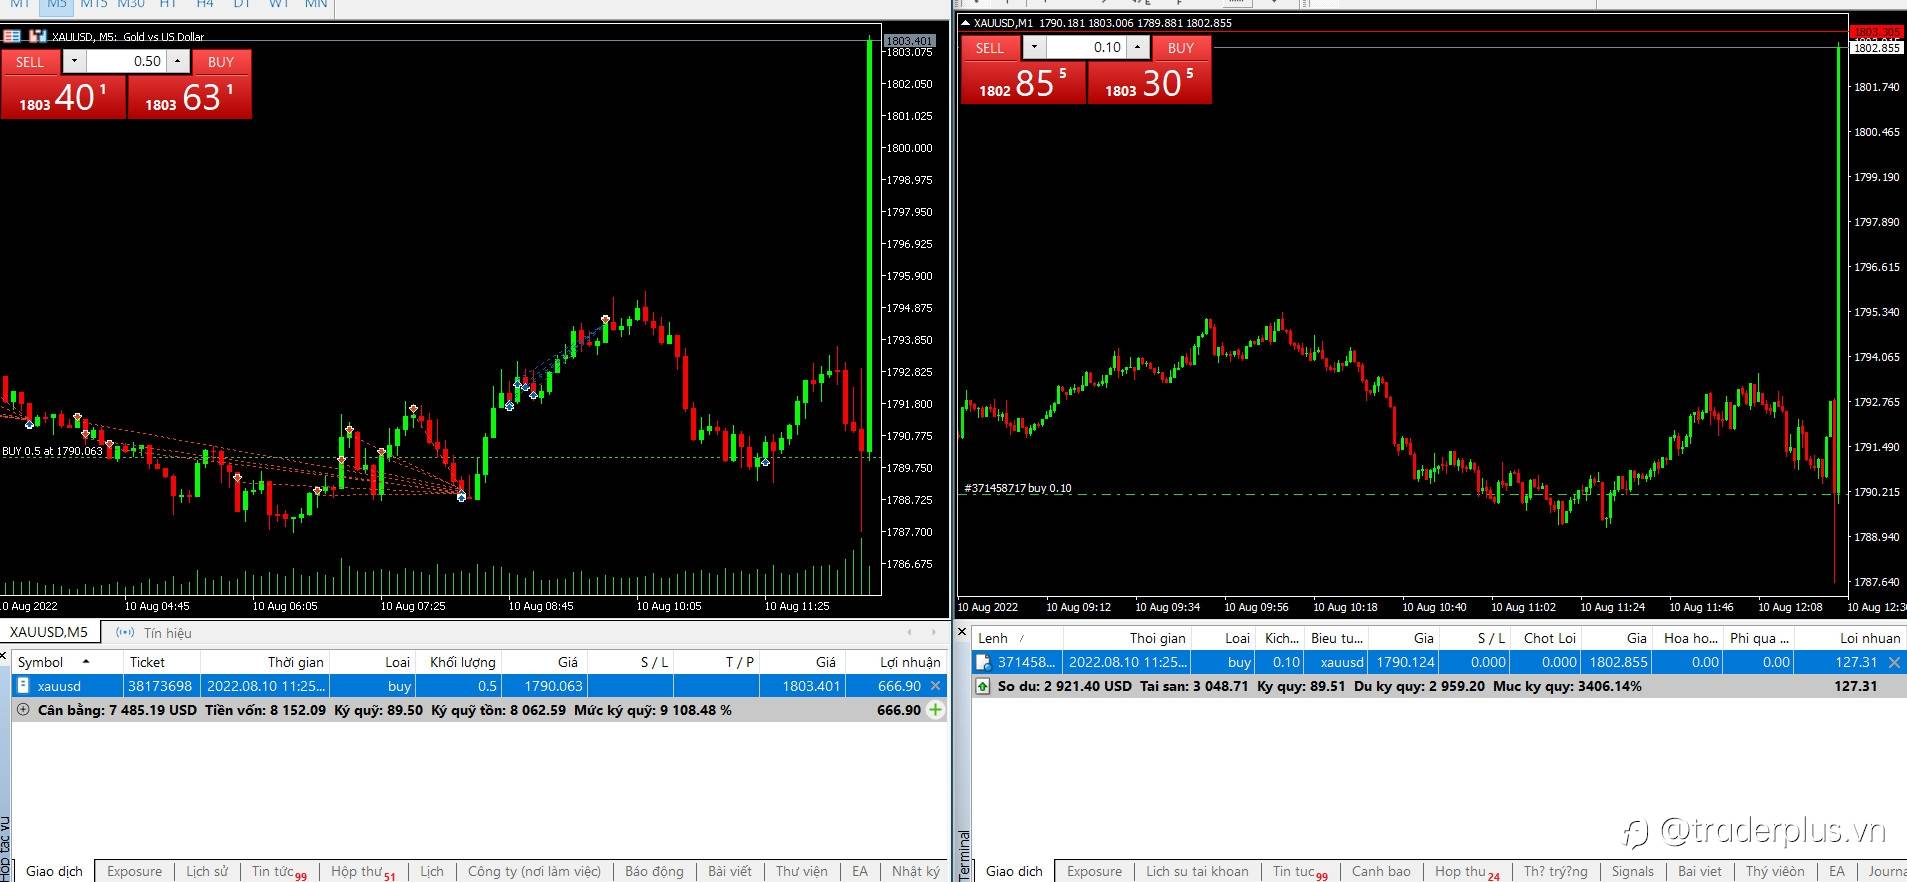Open the Tin tức tab
This screenshot has height=882, width=1907.
pos(278,872)
